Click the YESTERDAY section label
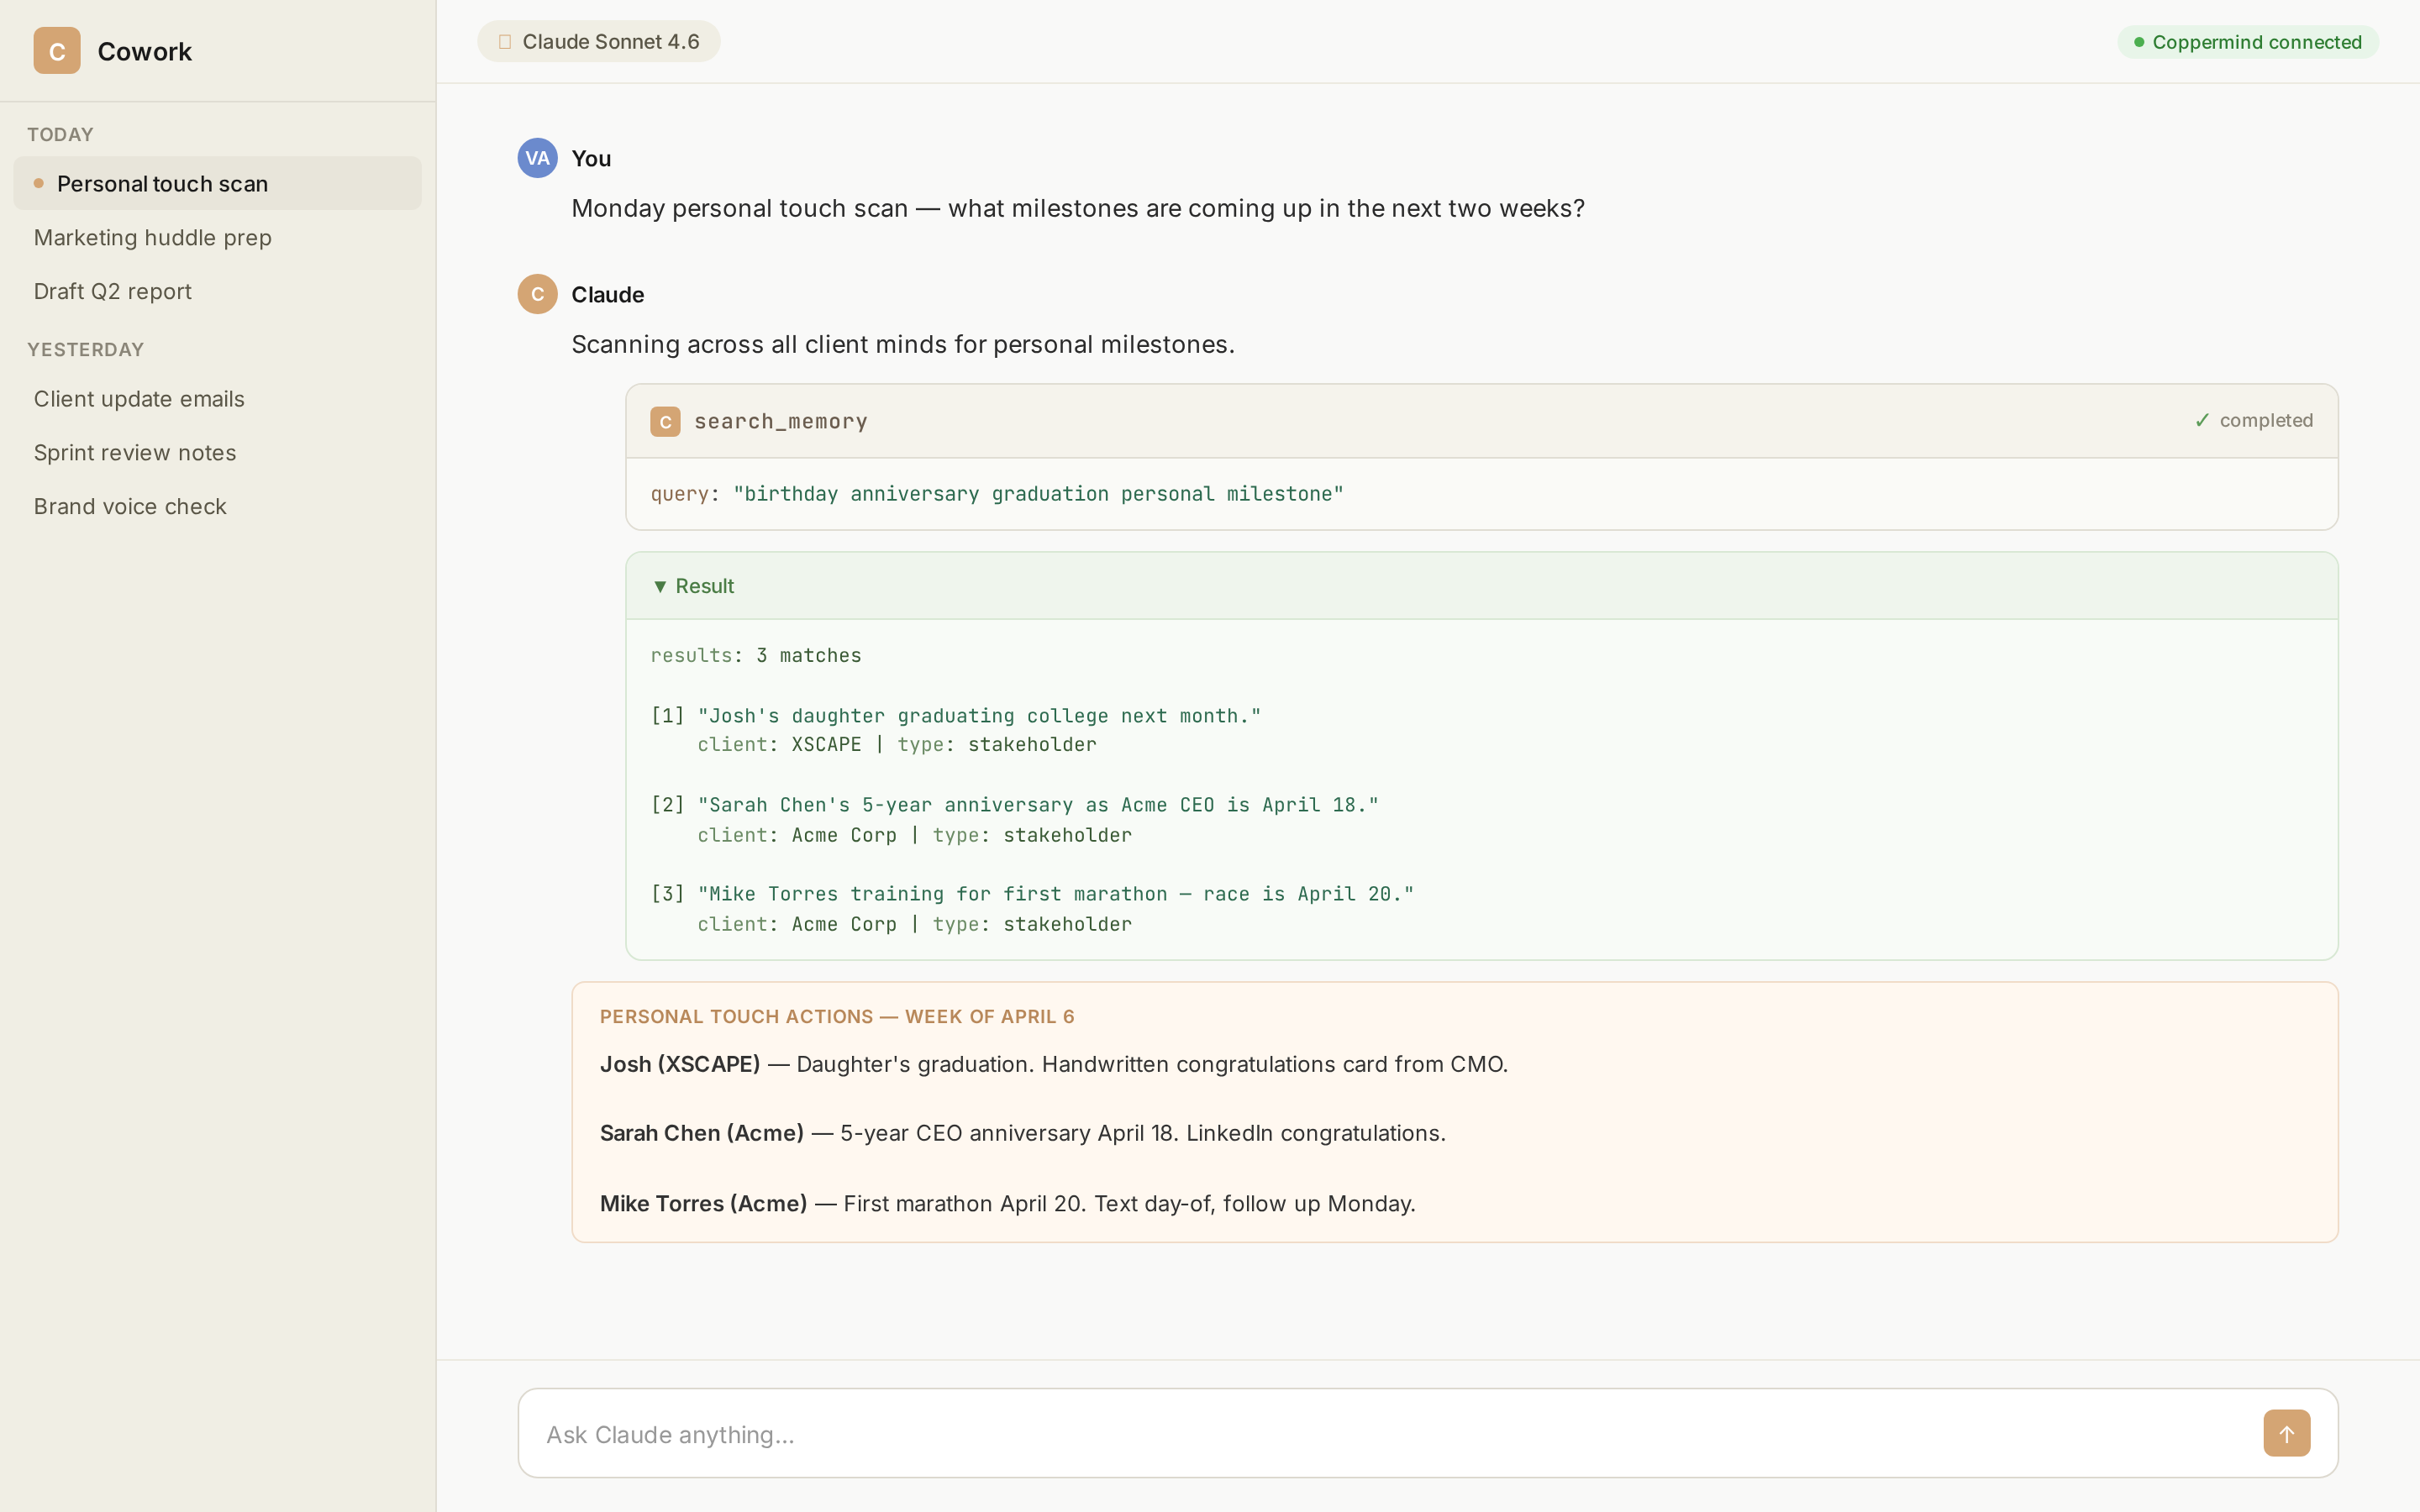Image resolution: width=2420 pixels, height=1512 pixels. click(86, 349)
